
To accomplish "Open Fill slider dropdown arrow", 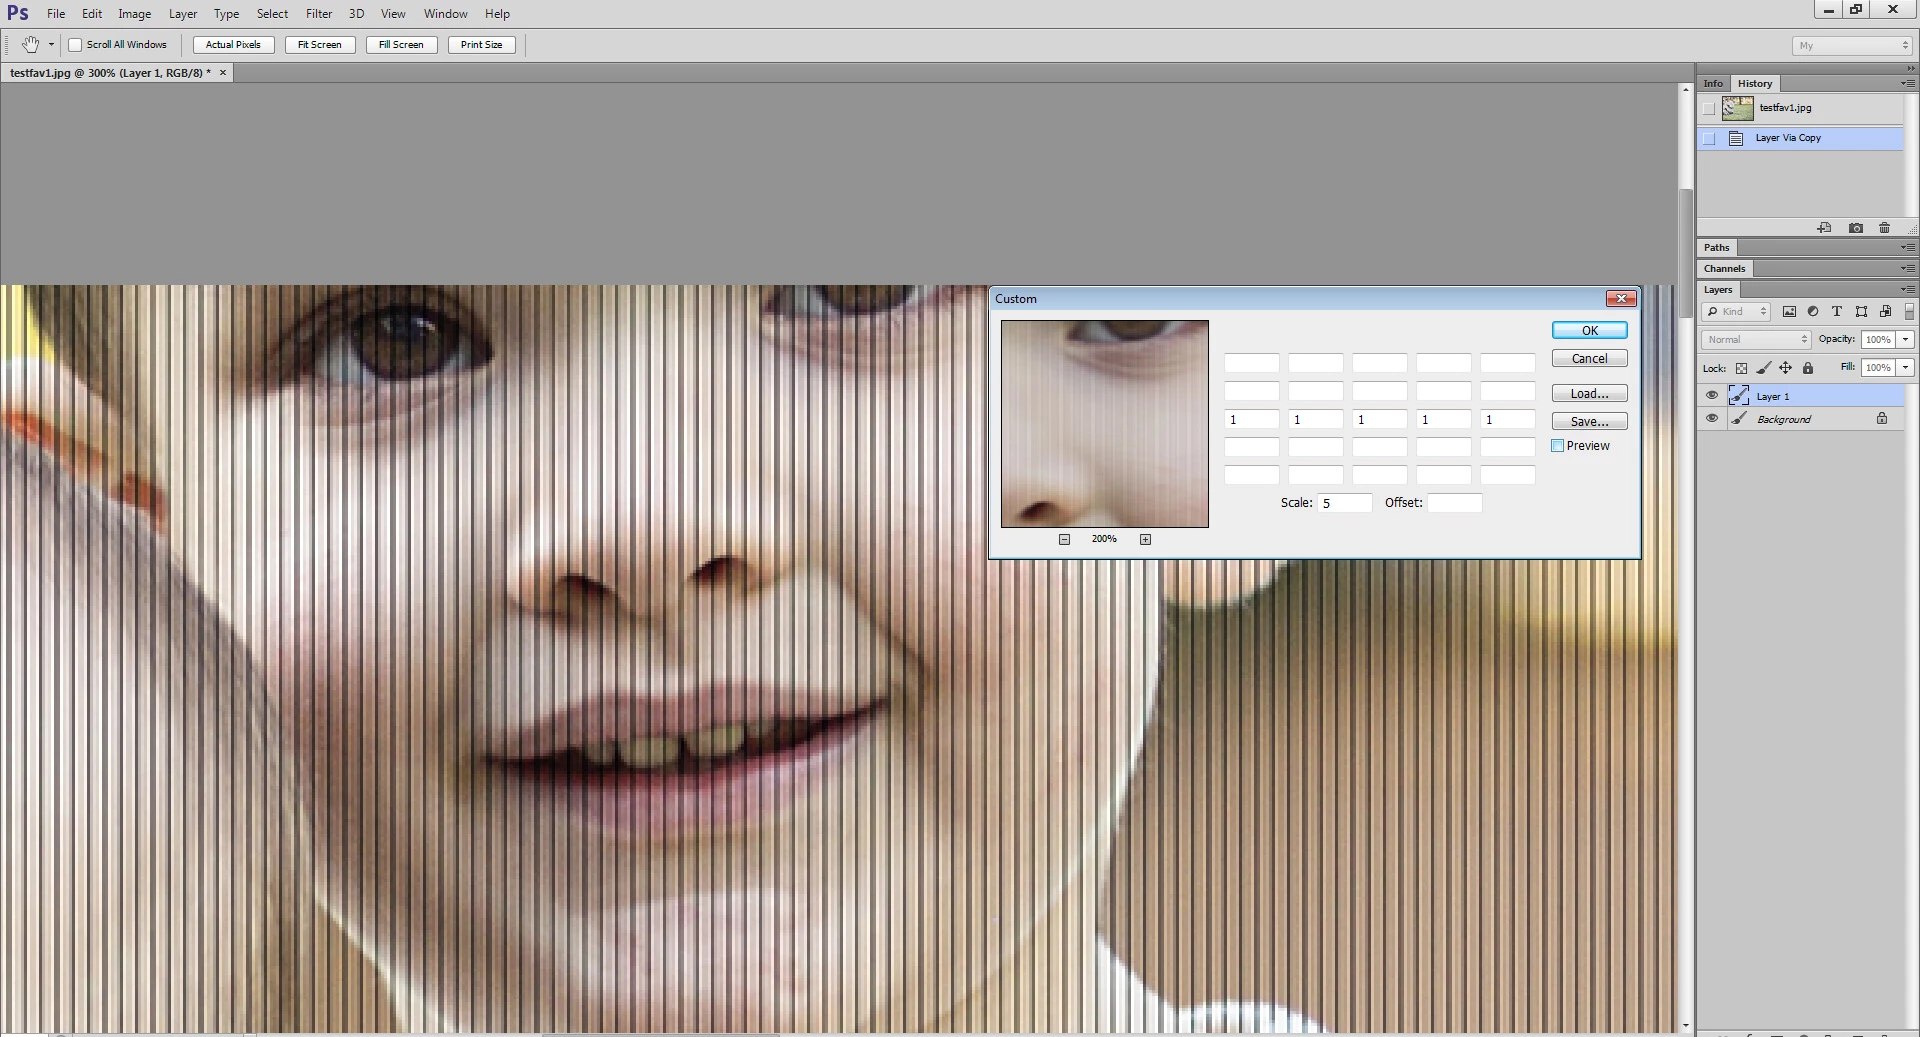I will click(1906, 368).
